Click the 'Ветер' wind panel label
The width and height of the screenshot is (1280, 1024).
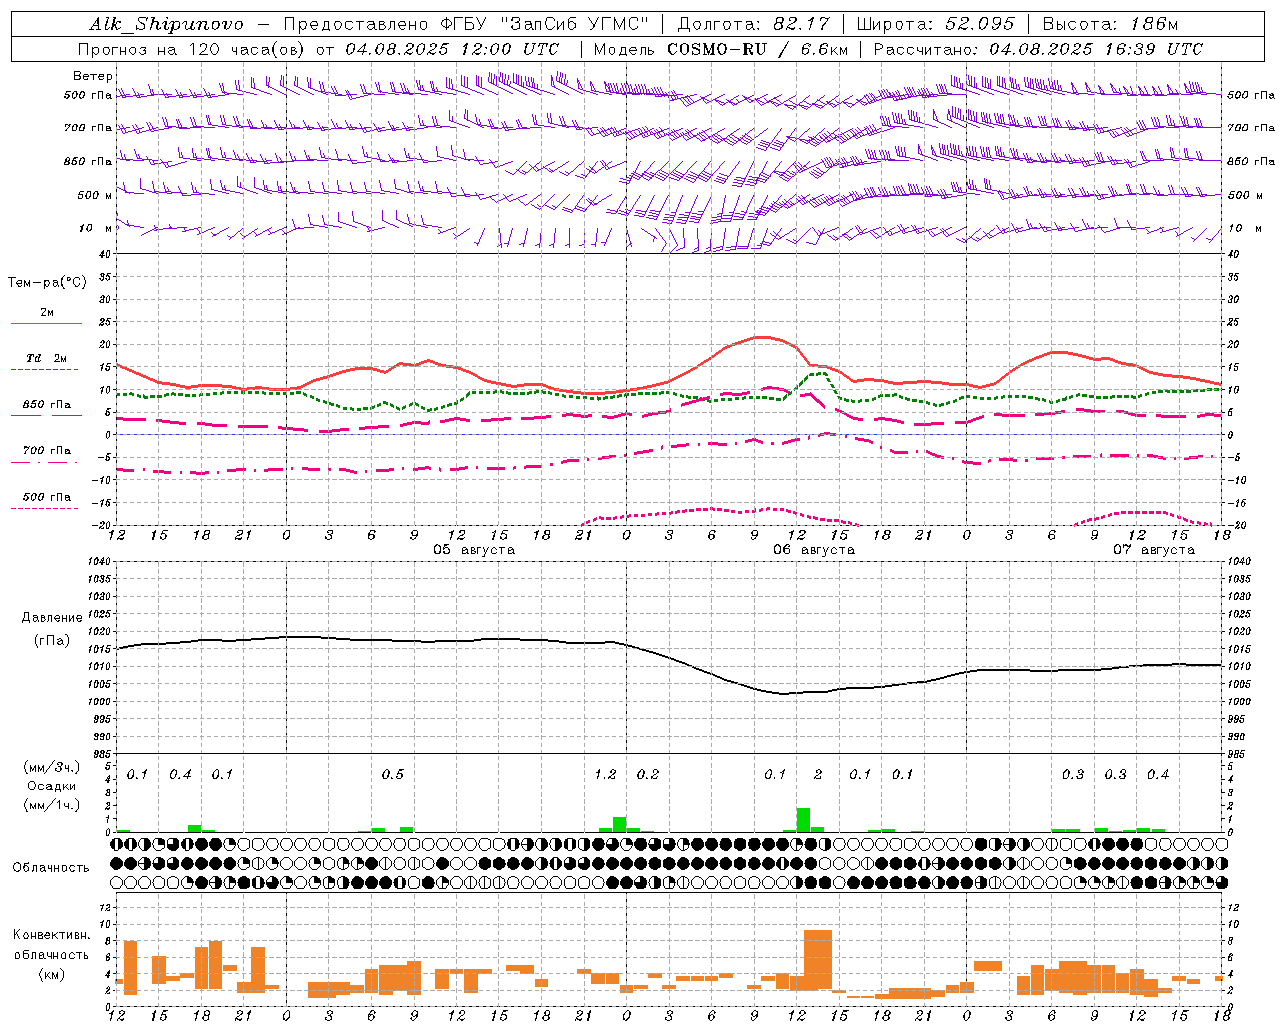pos(93,76)
